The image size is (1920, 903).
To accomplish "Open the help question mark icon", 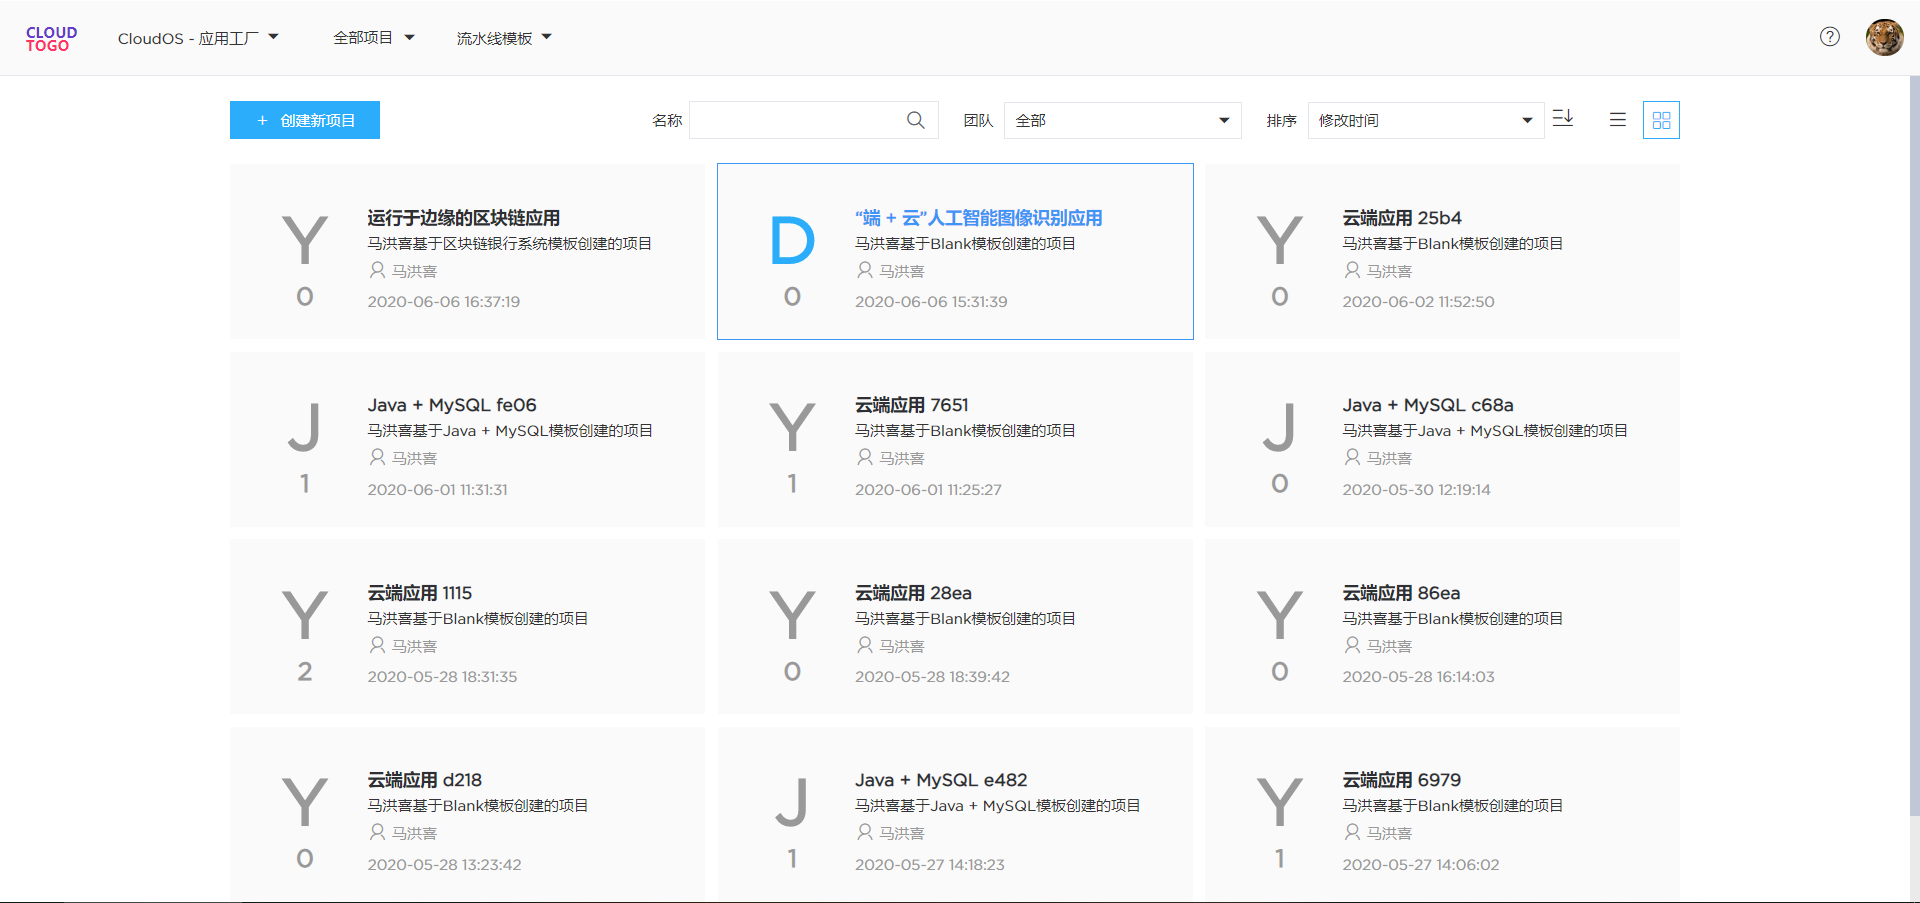I will click(1829, 37).
